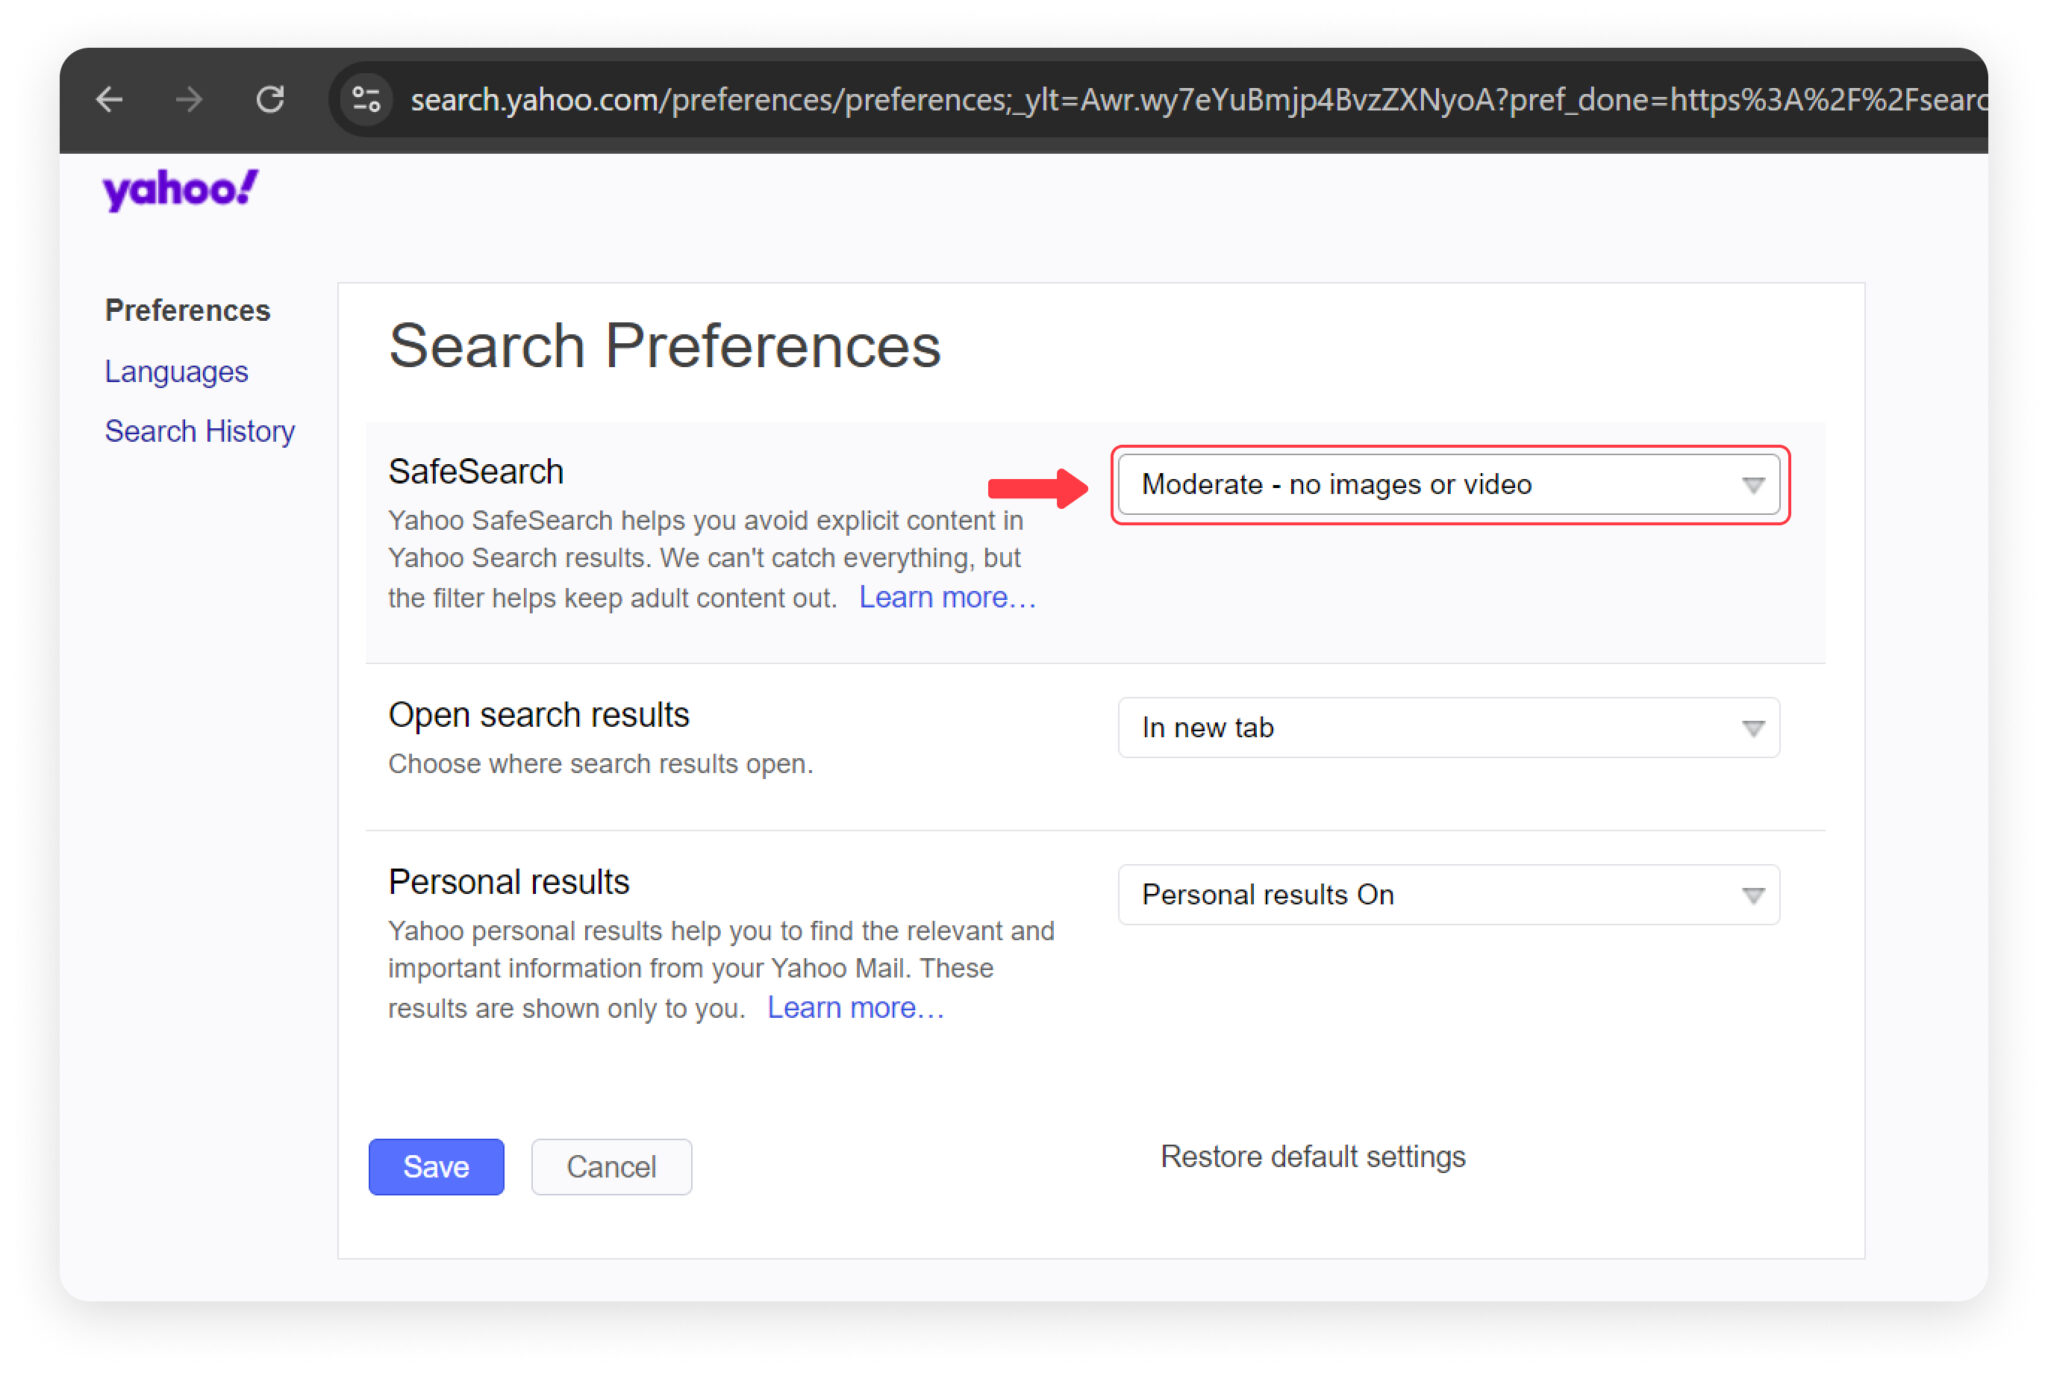
Task: Save the search preferences
Action: coord(436,1166)
